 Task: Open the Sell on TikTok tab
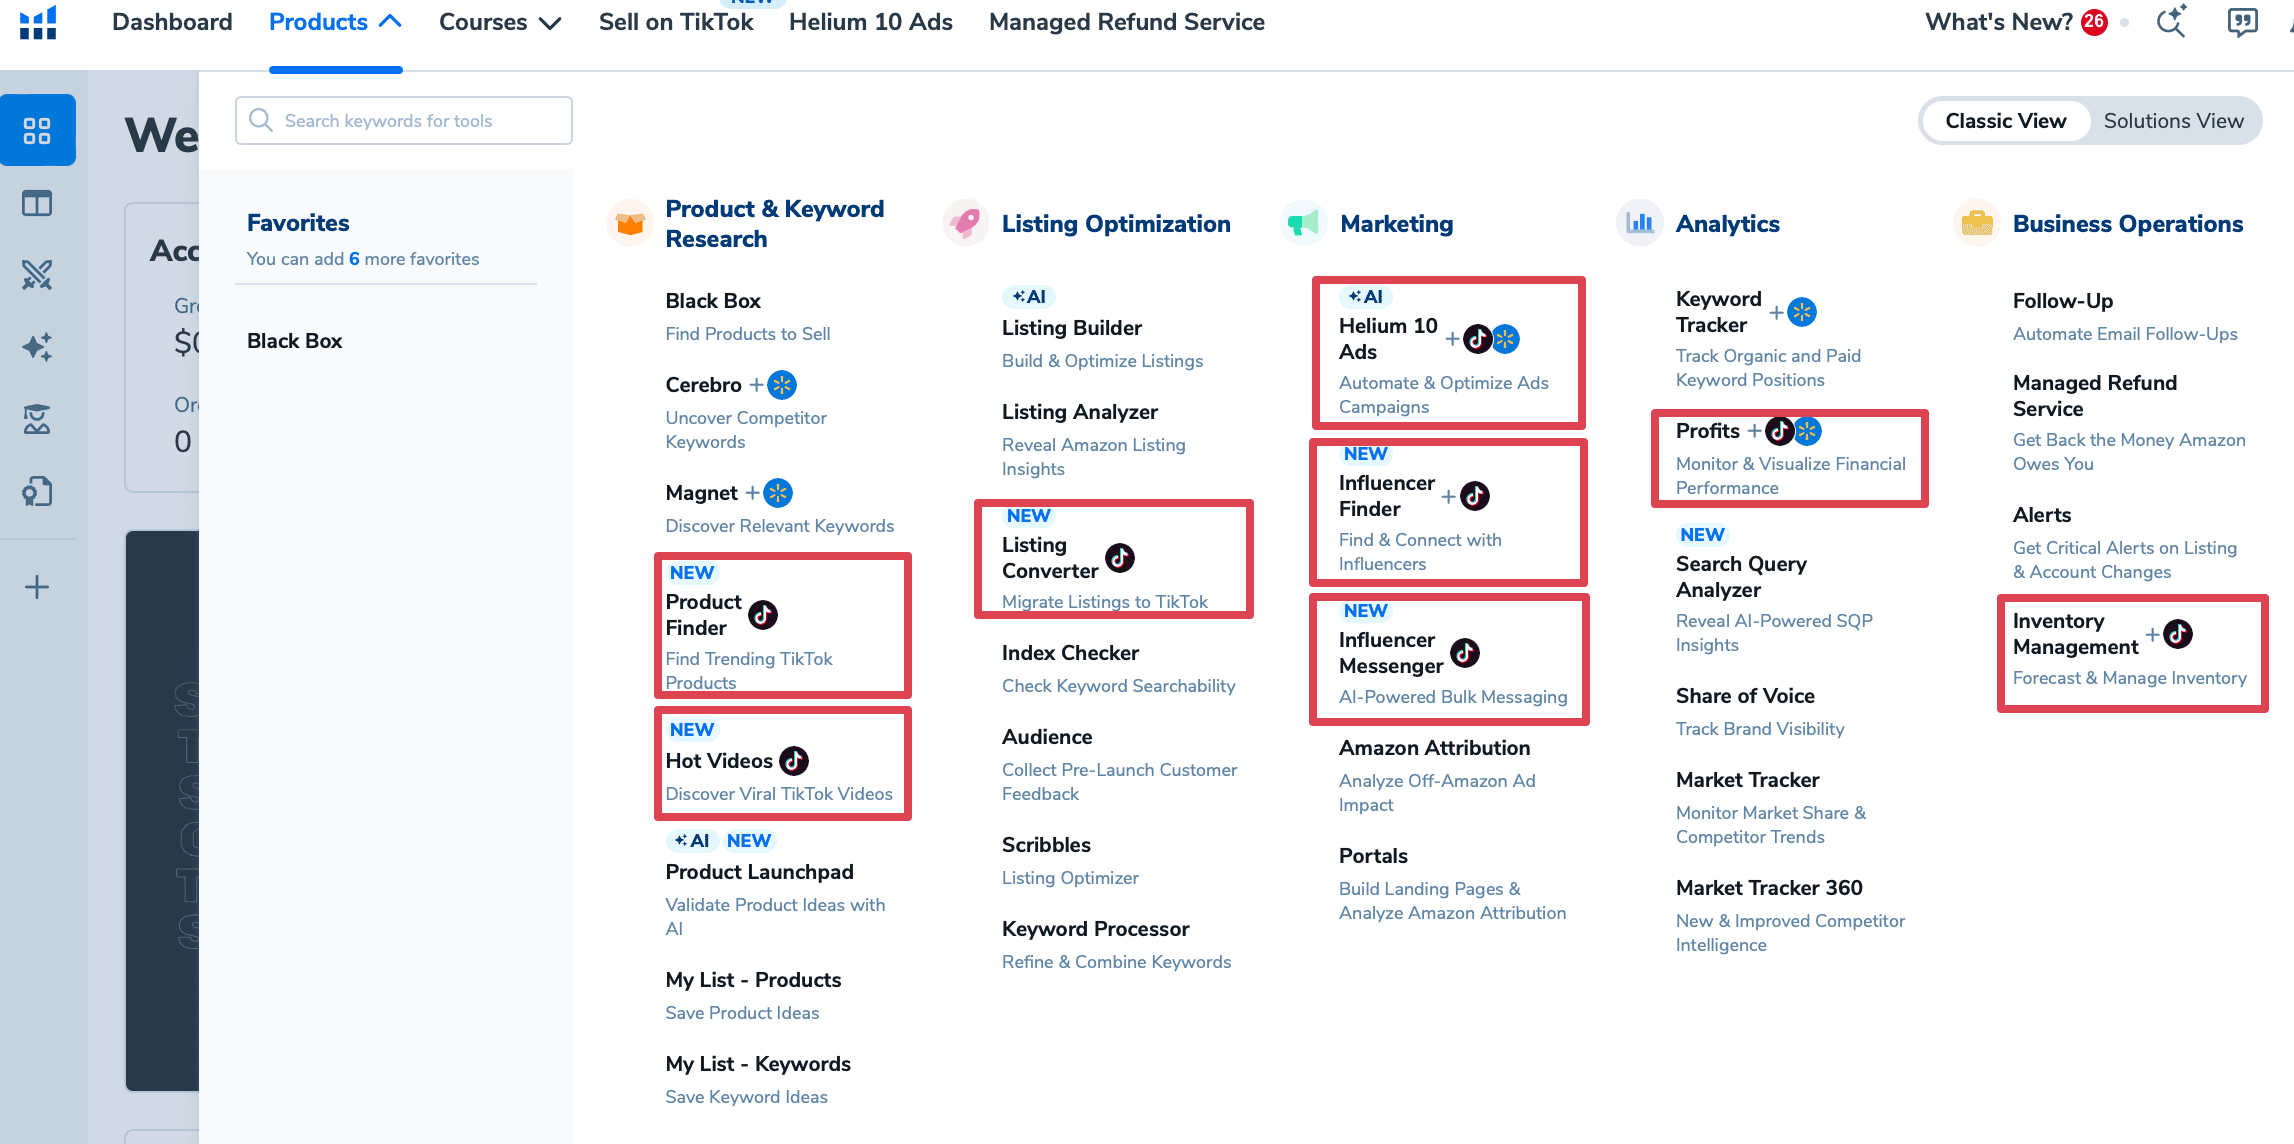click(676, 22)
